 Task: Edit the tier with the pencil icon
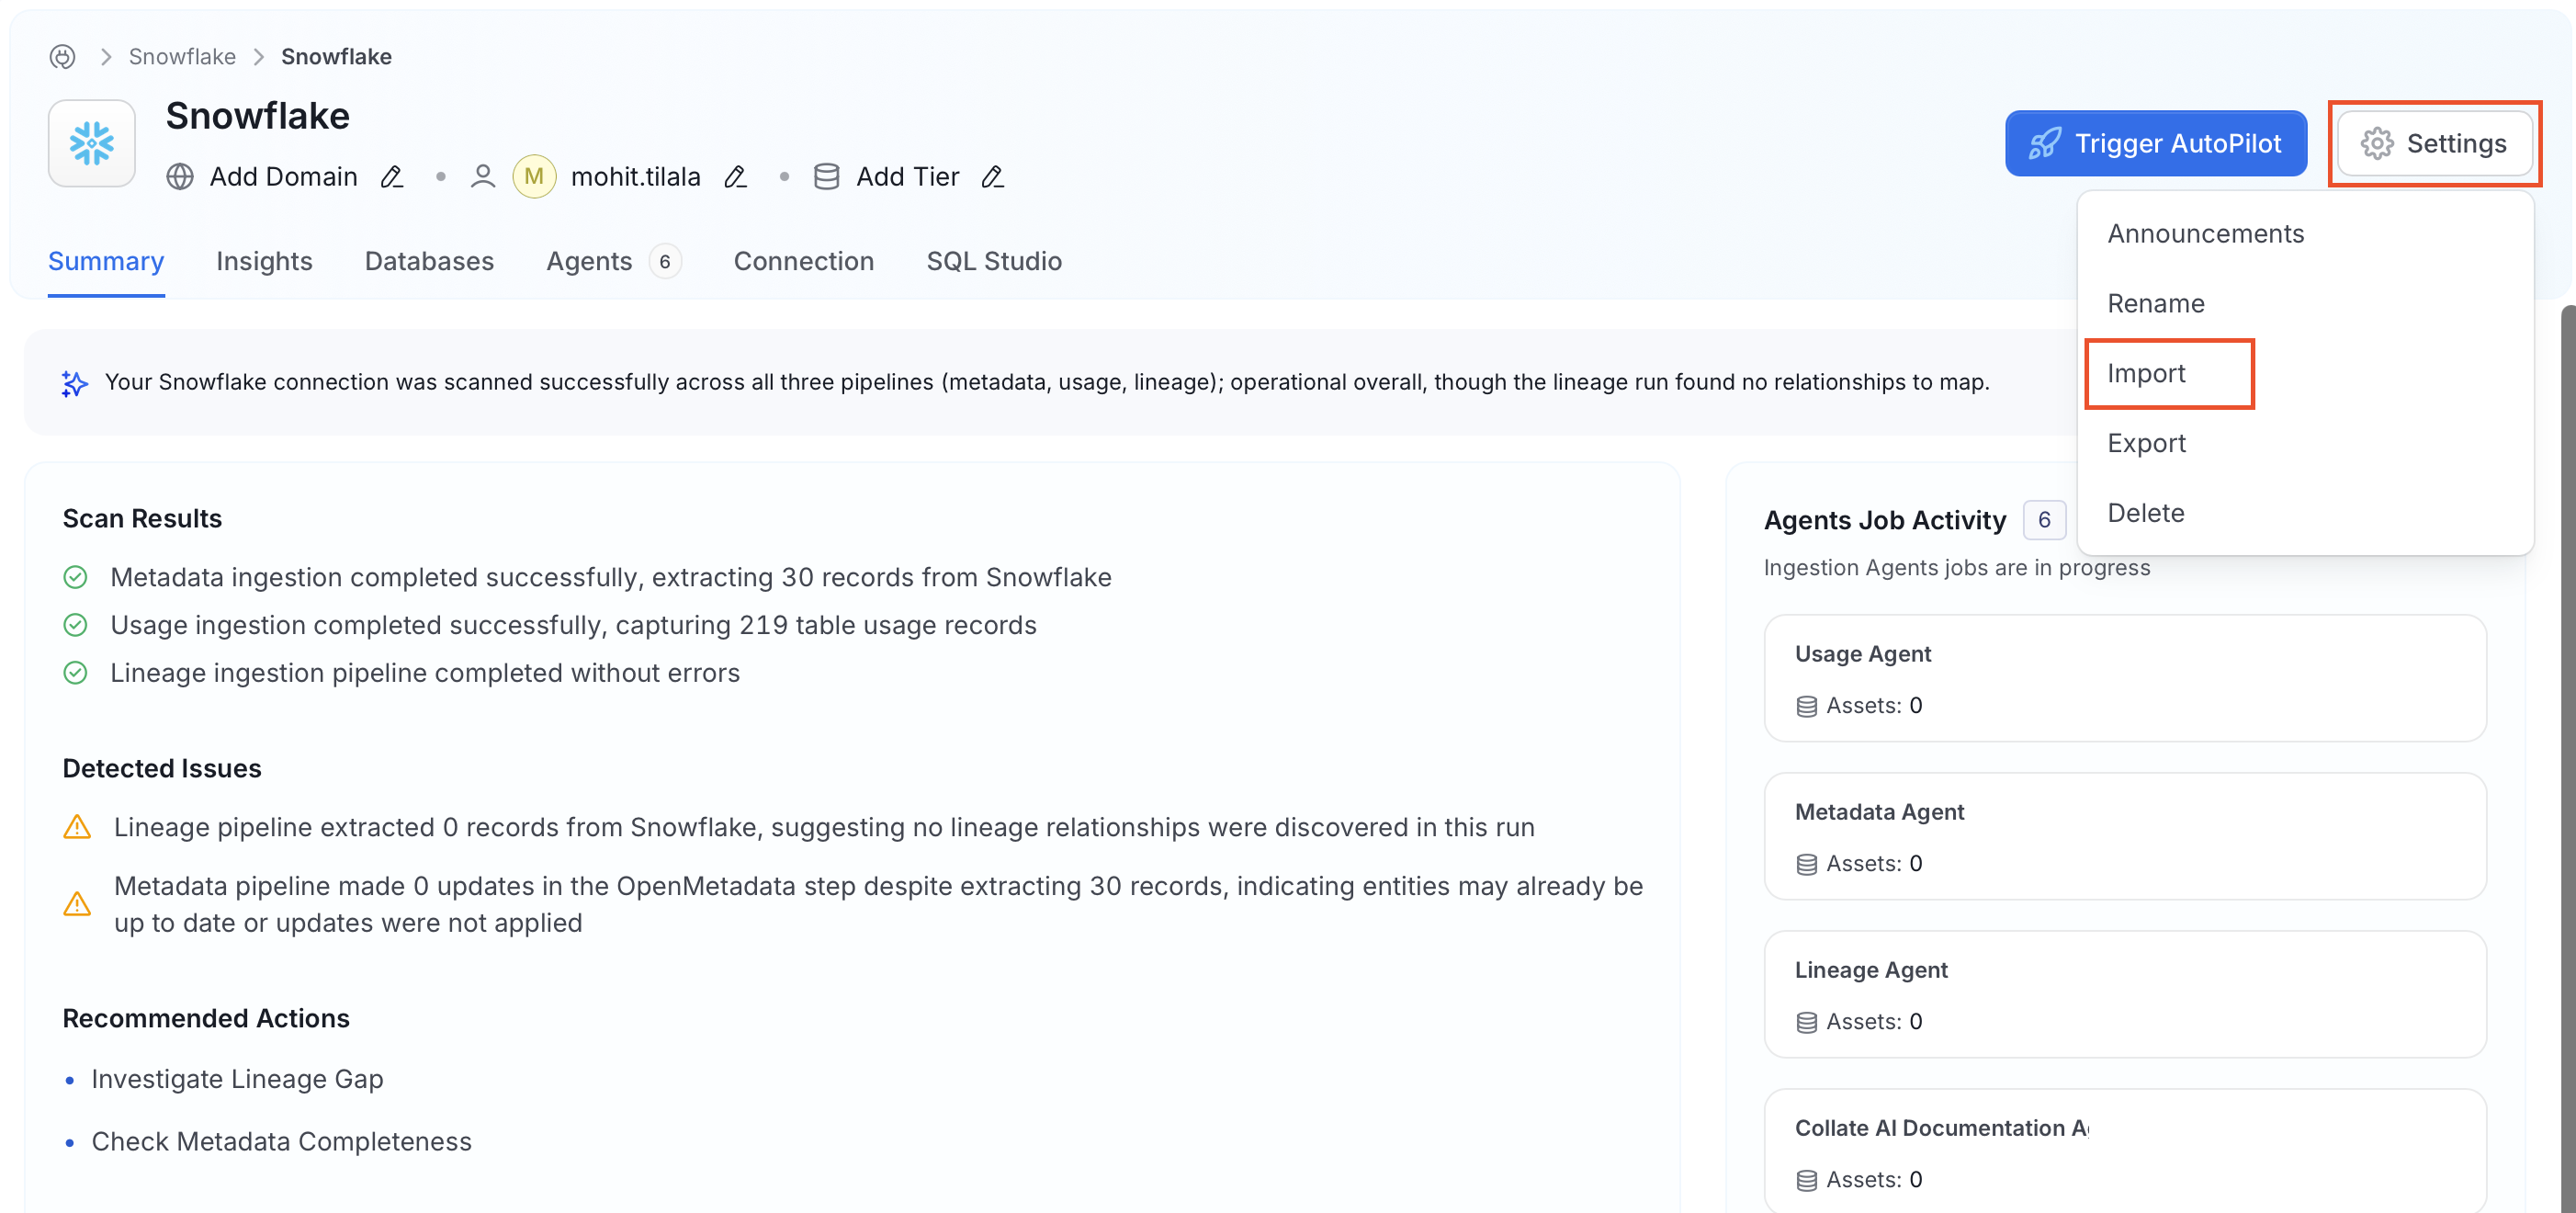pyautogui.click(x=993, y=177)
